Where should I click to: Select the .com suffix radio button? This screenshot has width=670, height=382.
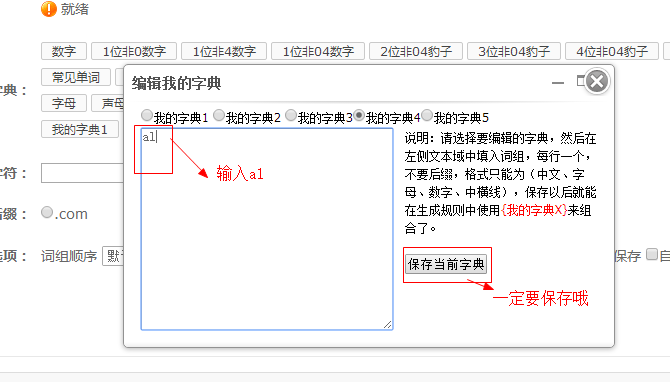[47, 212]
